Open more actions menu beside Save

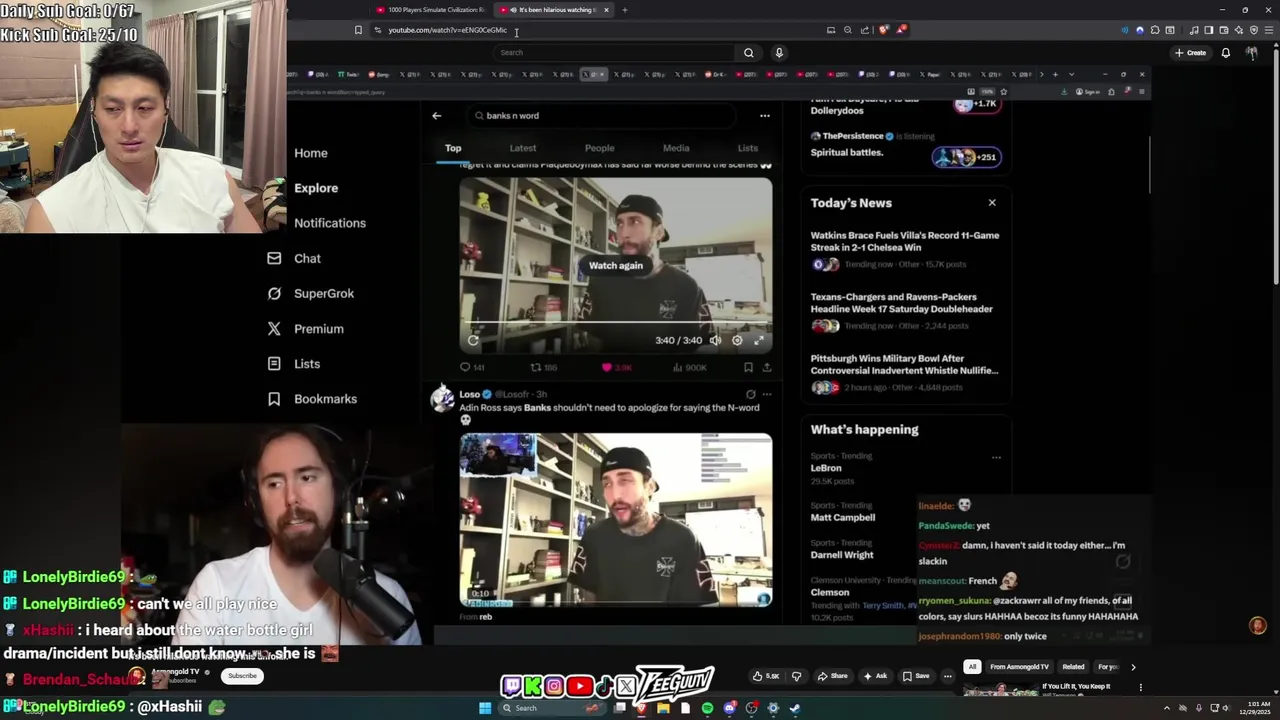948,676
